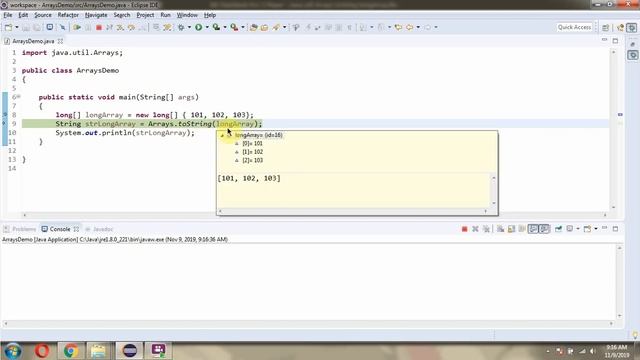The image size is (640, 360).
Task: Click the Resume debug icon
Action: [77, 27]
